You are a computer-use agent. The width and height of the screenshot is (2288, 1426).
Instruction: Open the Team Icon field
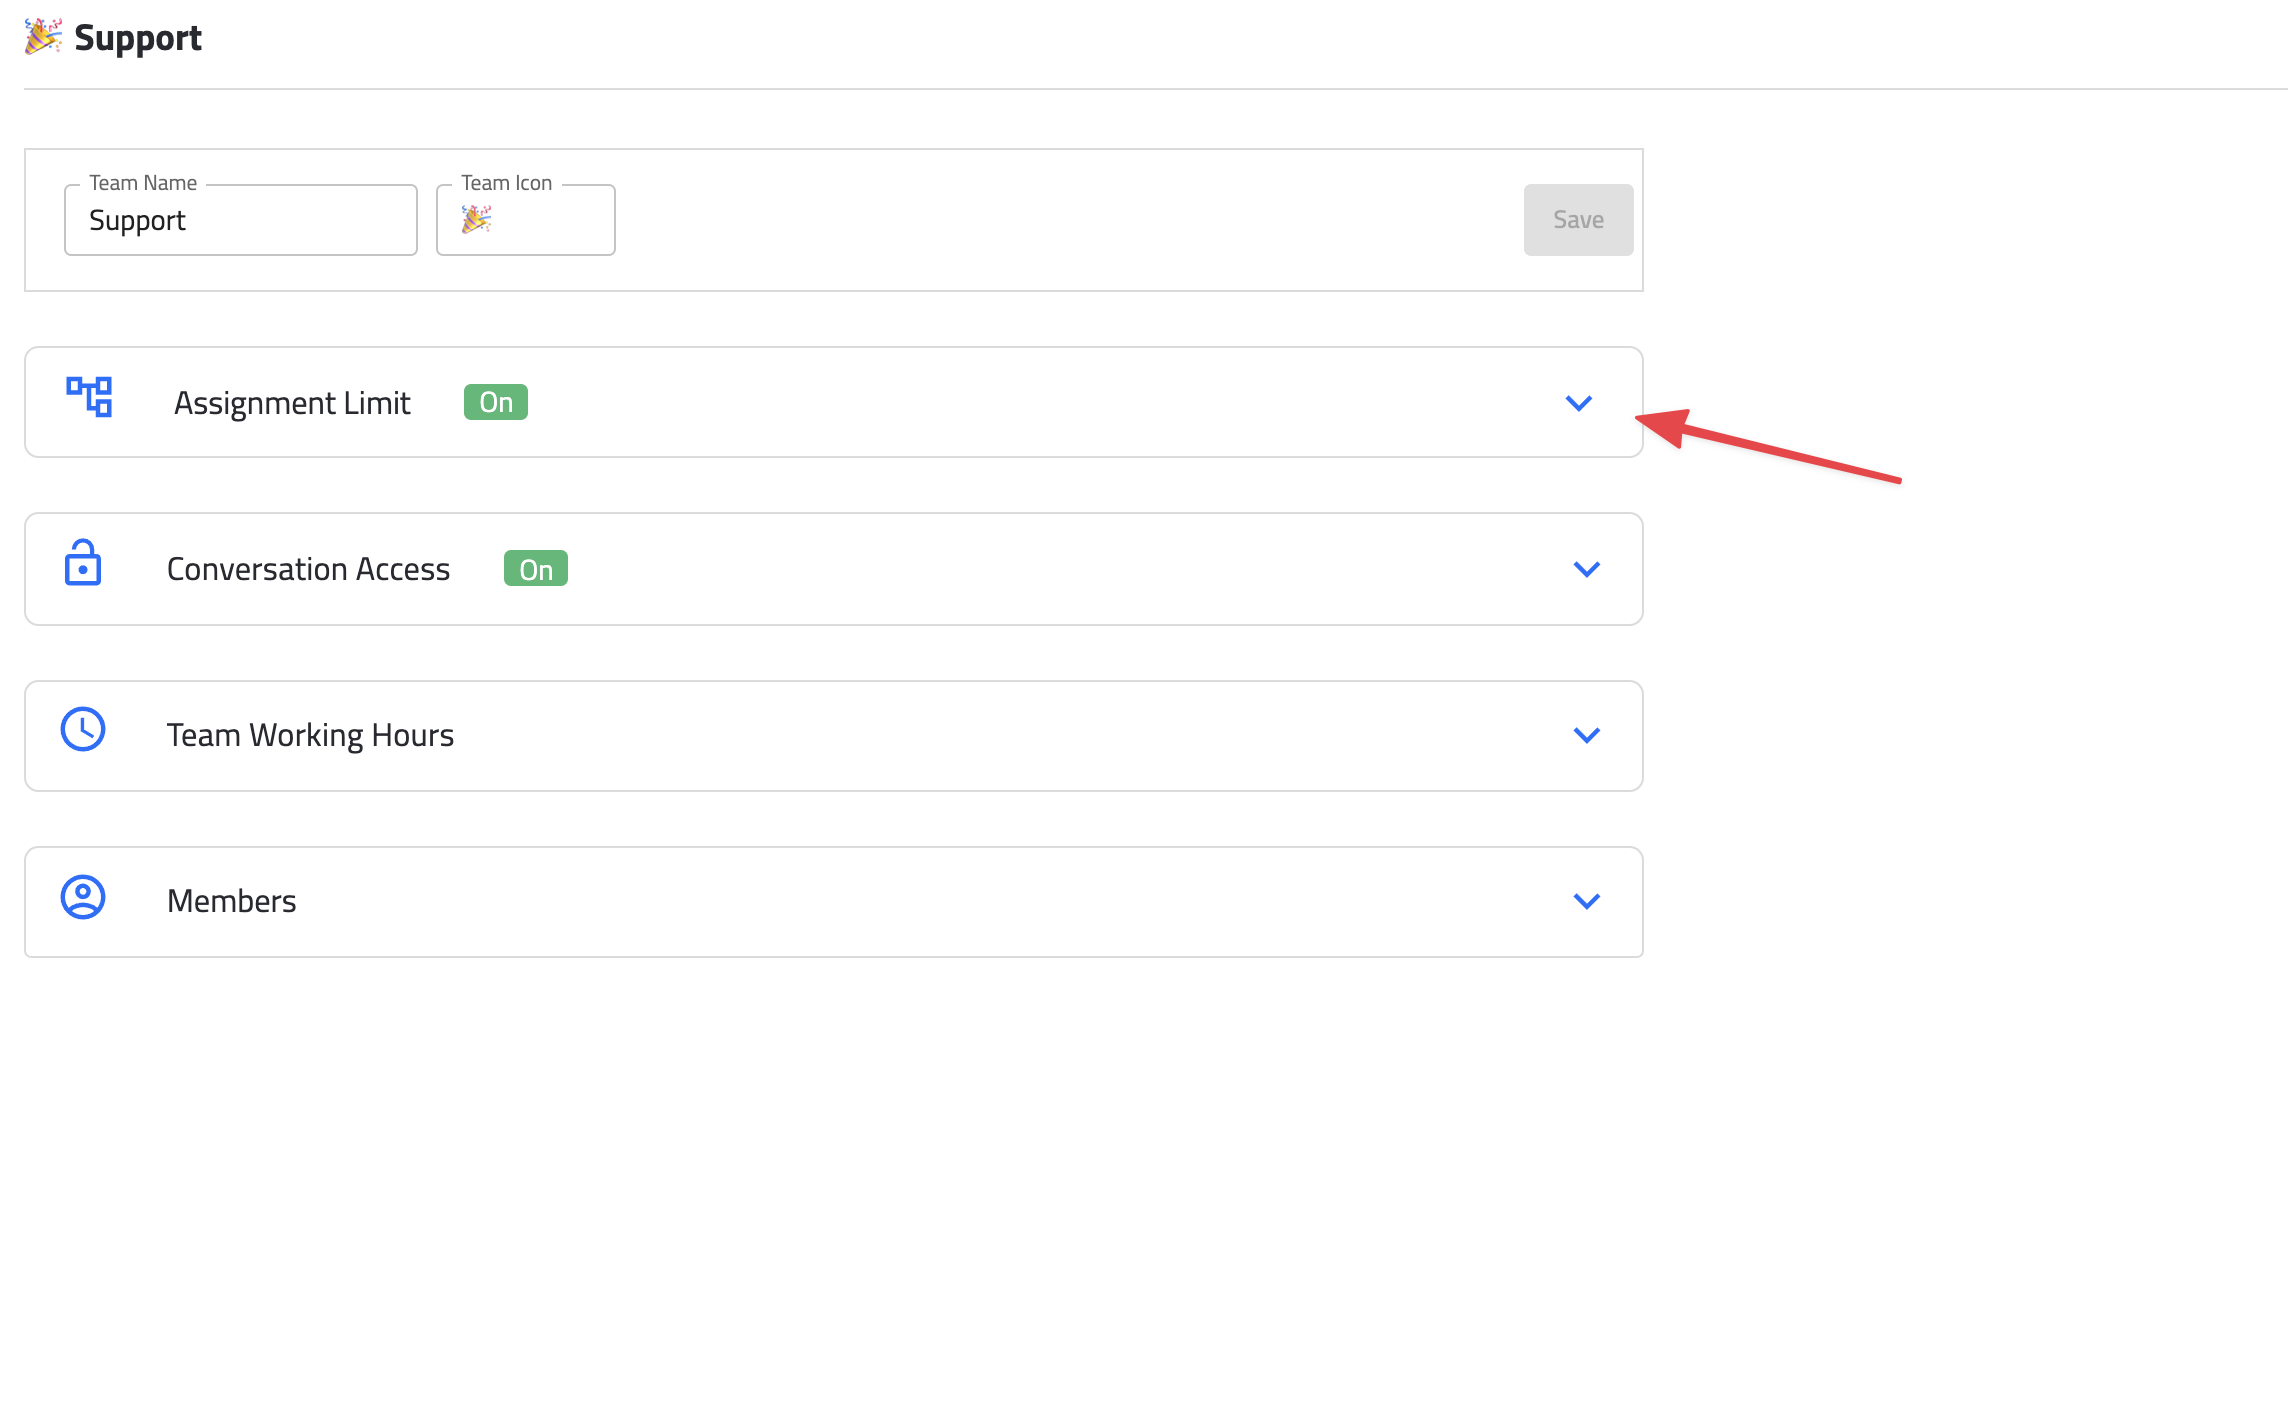tap(526, 220)
